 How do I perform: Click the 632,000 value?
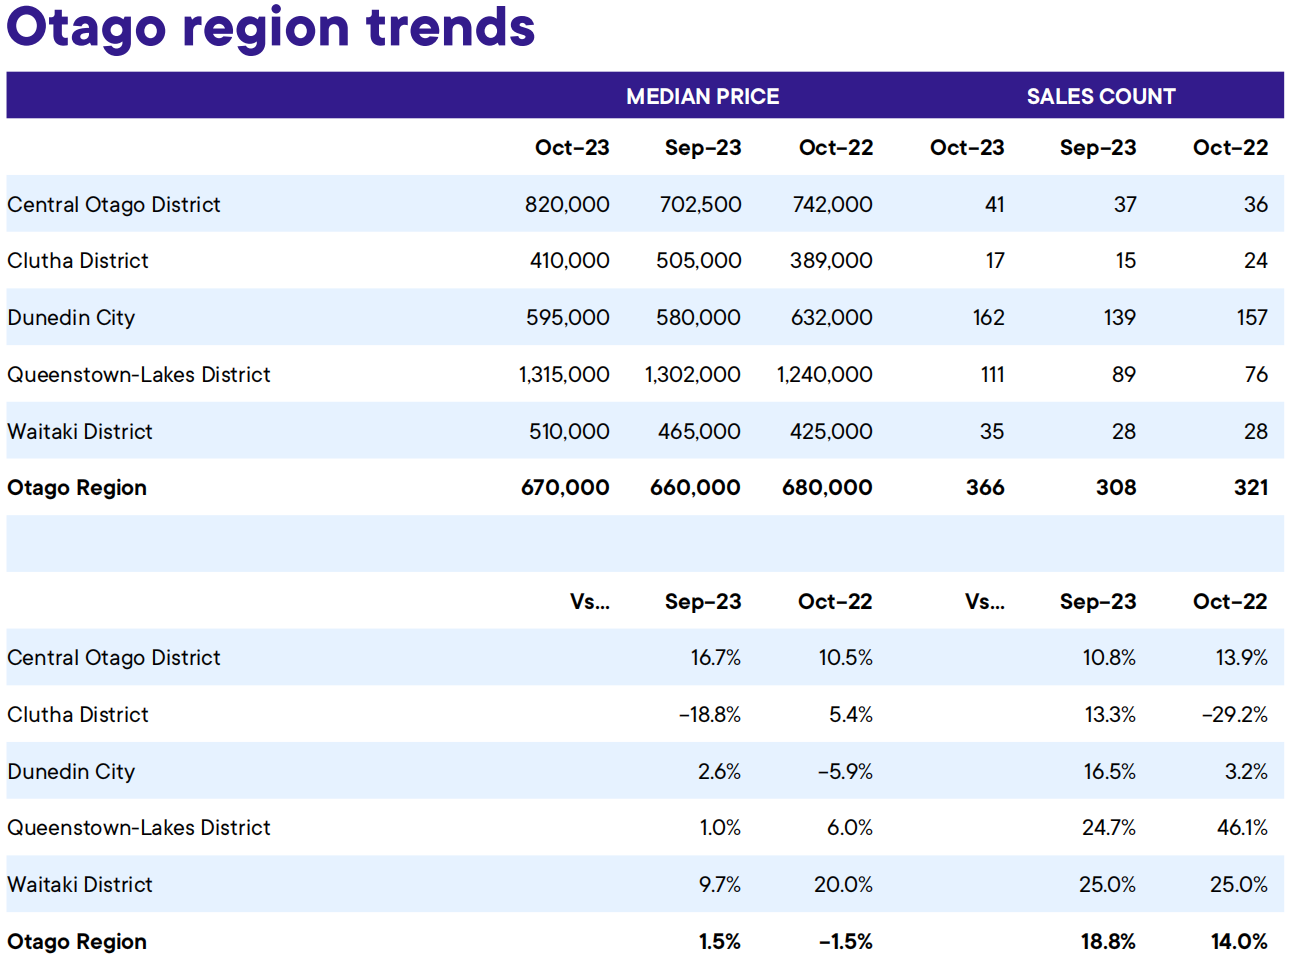point(832,317)
